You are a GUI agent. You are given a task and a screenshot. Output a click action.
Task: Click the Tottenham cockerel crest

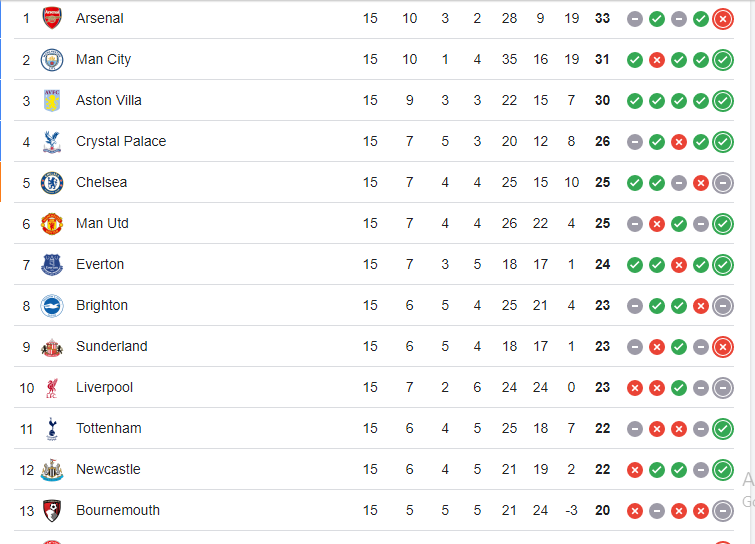pyautogui.click(x=52, y=428)
